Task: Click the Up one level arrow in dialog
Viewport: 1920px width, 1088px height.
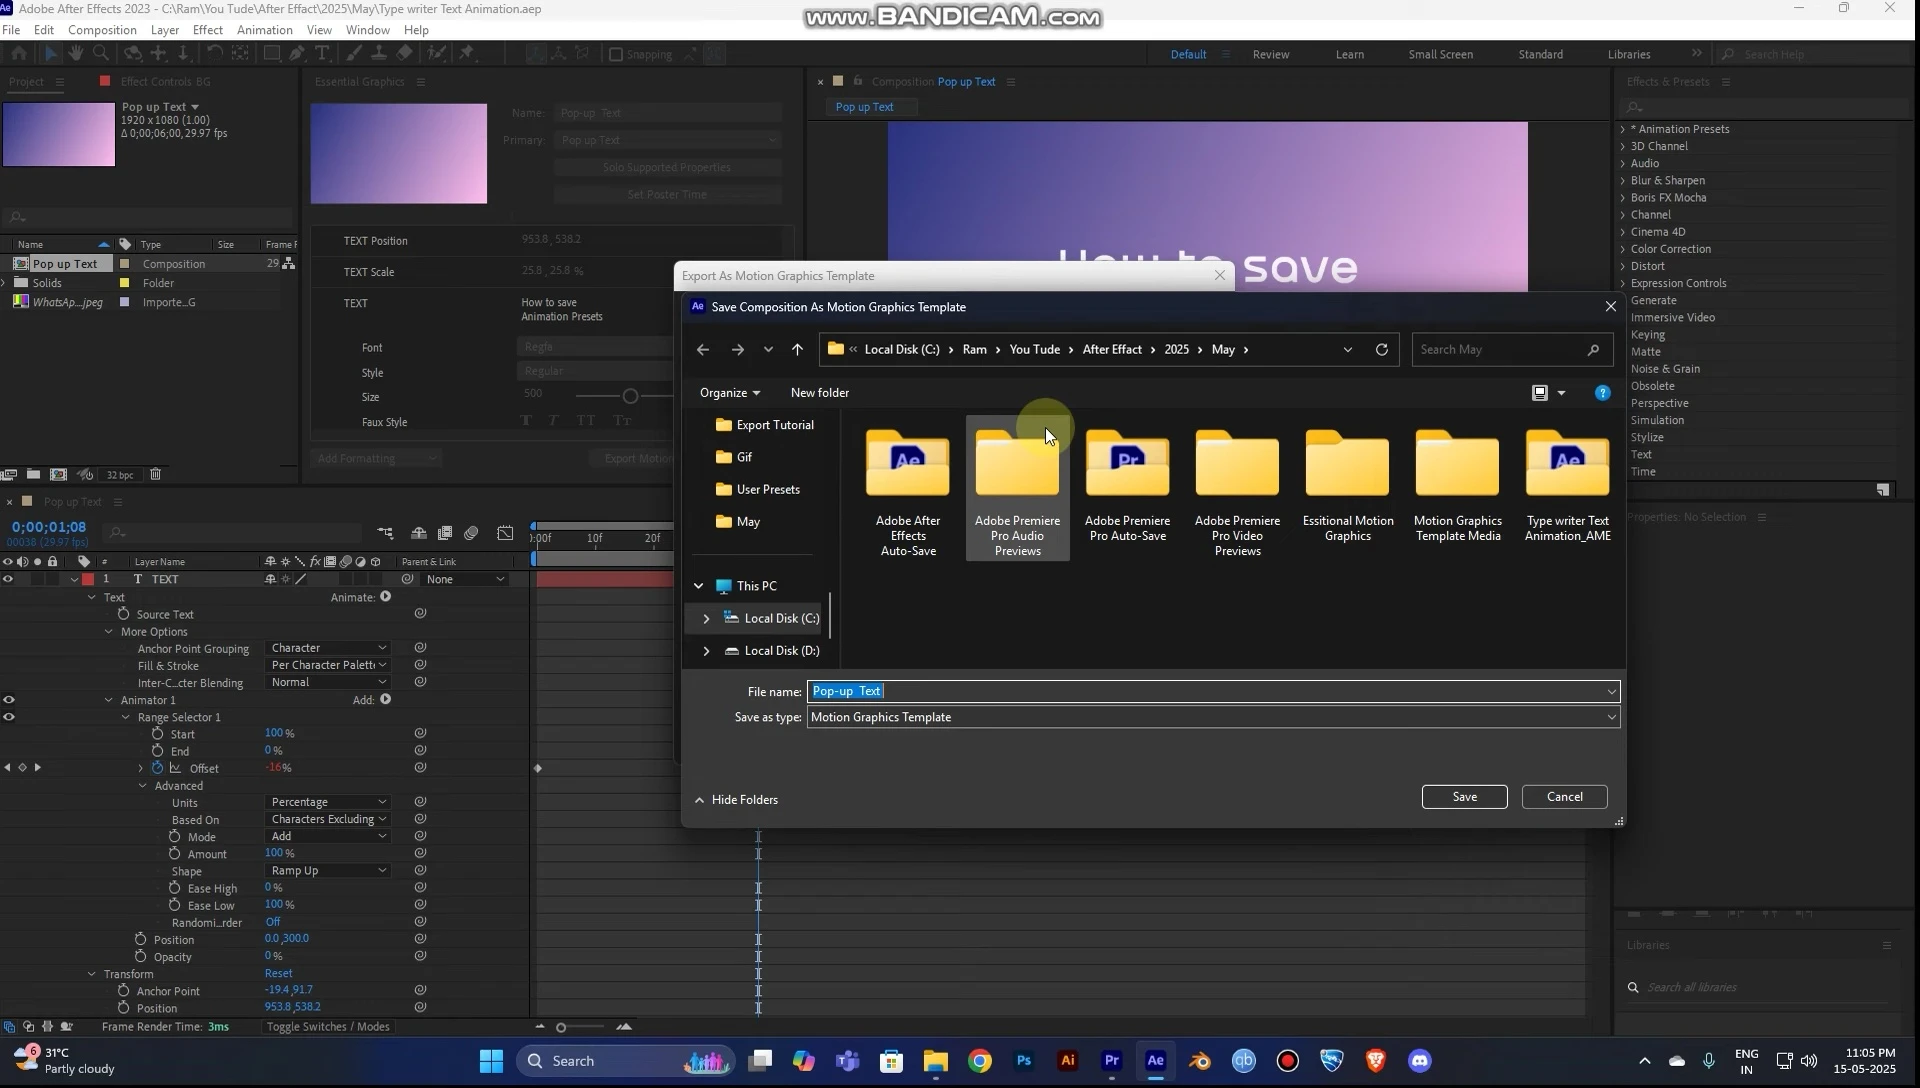Action: [797, 349]
